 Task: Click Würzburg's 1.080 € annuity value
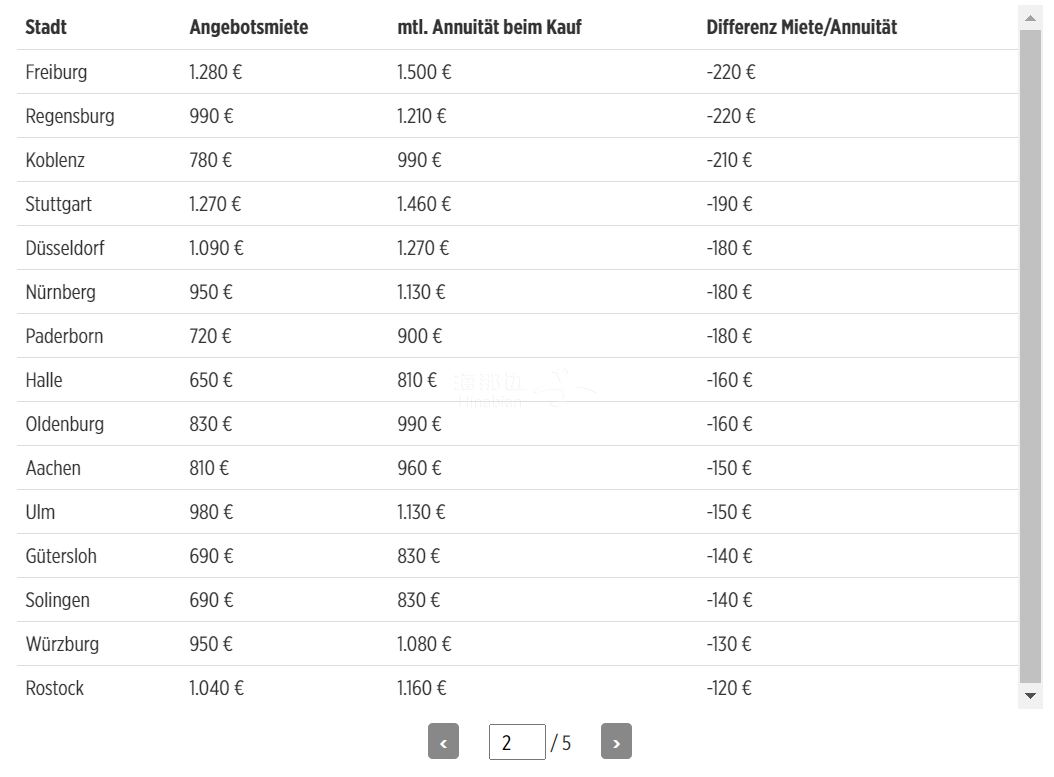pos(424,644)
